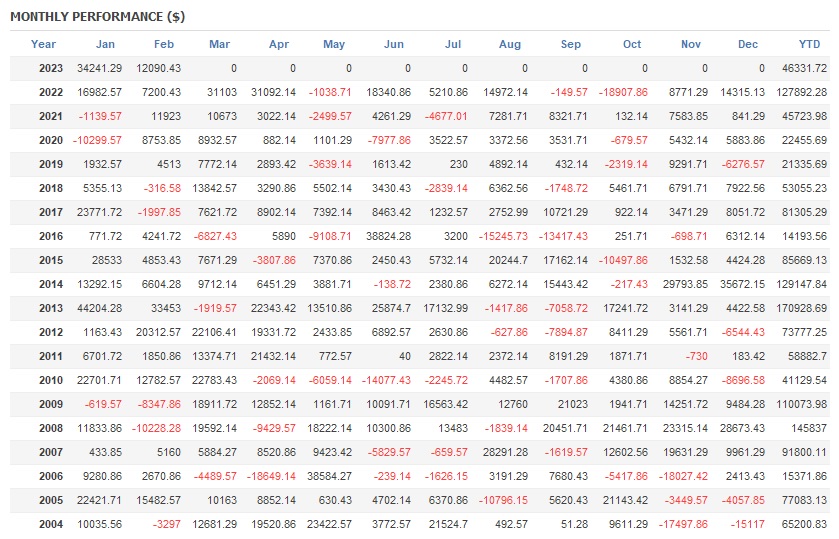The image size is (839, 539).
Task: Click the Dec column header
Action: point(748,44)
